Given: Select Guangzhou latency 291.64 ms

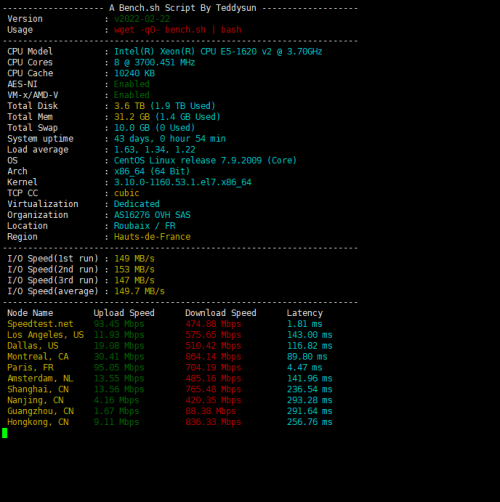Looking at the screenshot, I should click(x=310, y=411).
